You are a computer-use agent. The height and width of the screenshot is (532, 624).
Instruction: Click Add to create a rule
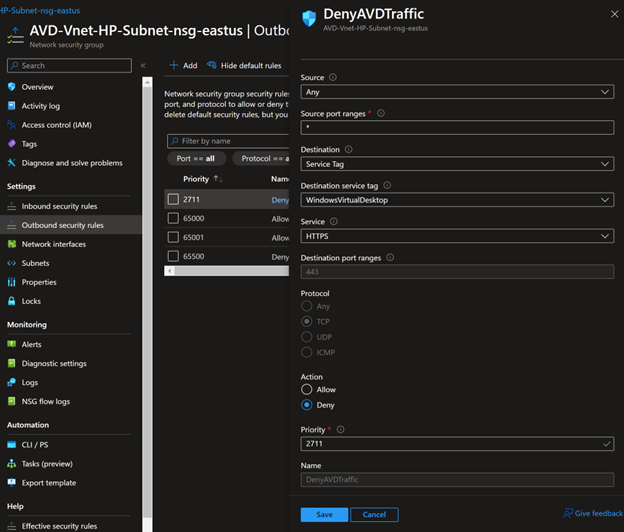click(183, 65)
